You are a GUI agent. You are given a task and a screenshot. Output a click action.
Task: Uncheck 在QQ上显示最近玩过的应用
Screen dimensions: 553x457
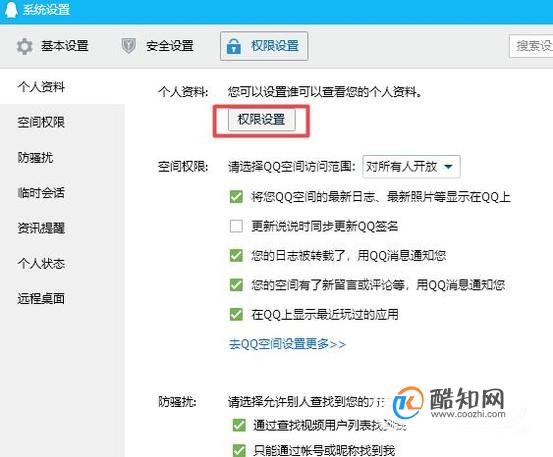(236, 314)
